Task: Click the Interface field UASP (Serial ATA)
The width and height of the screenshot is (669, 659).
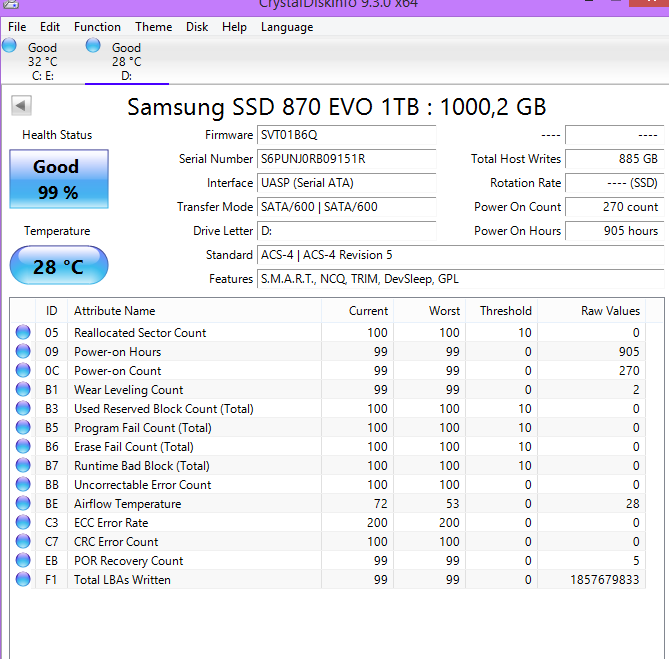Action: [346, 183]
